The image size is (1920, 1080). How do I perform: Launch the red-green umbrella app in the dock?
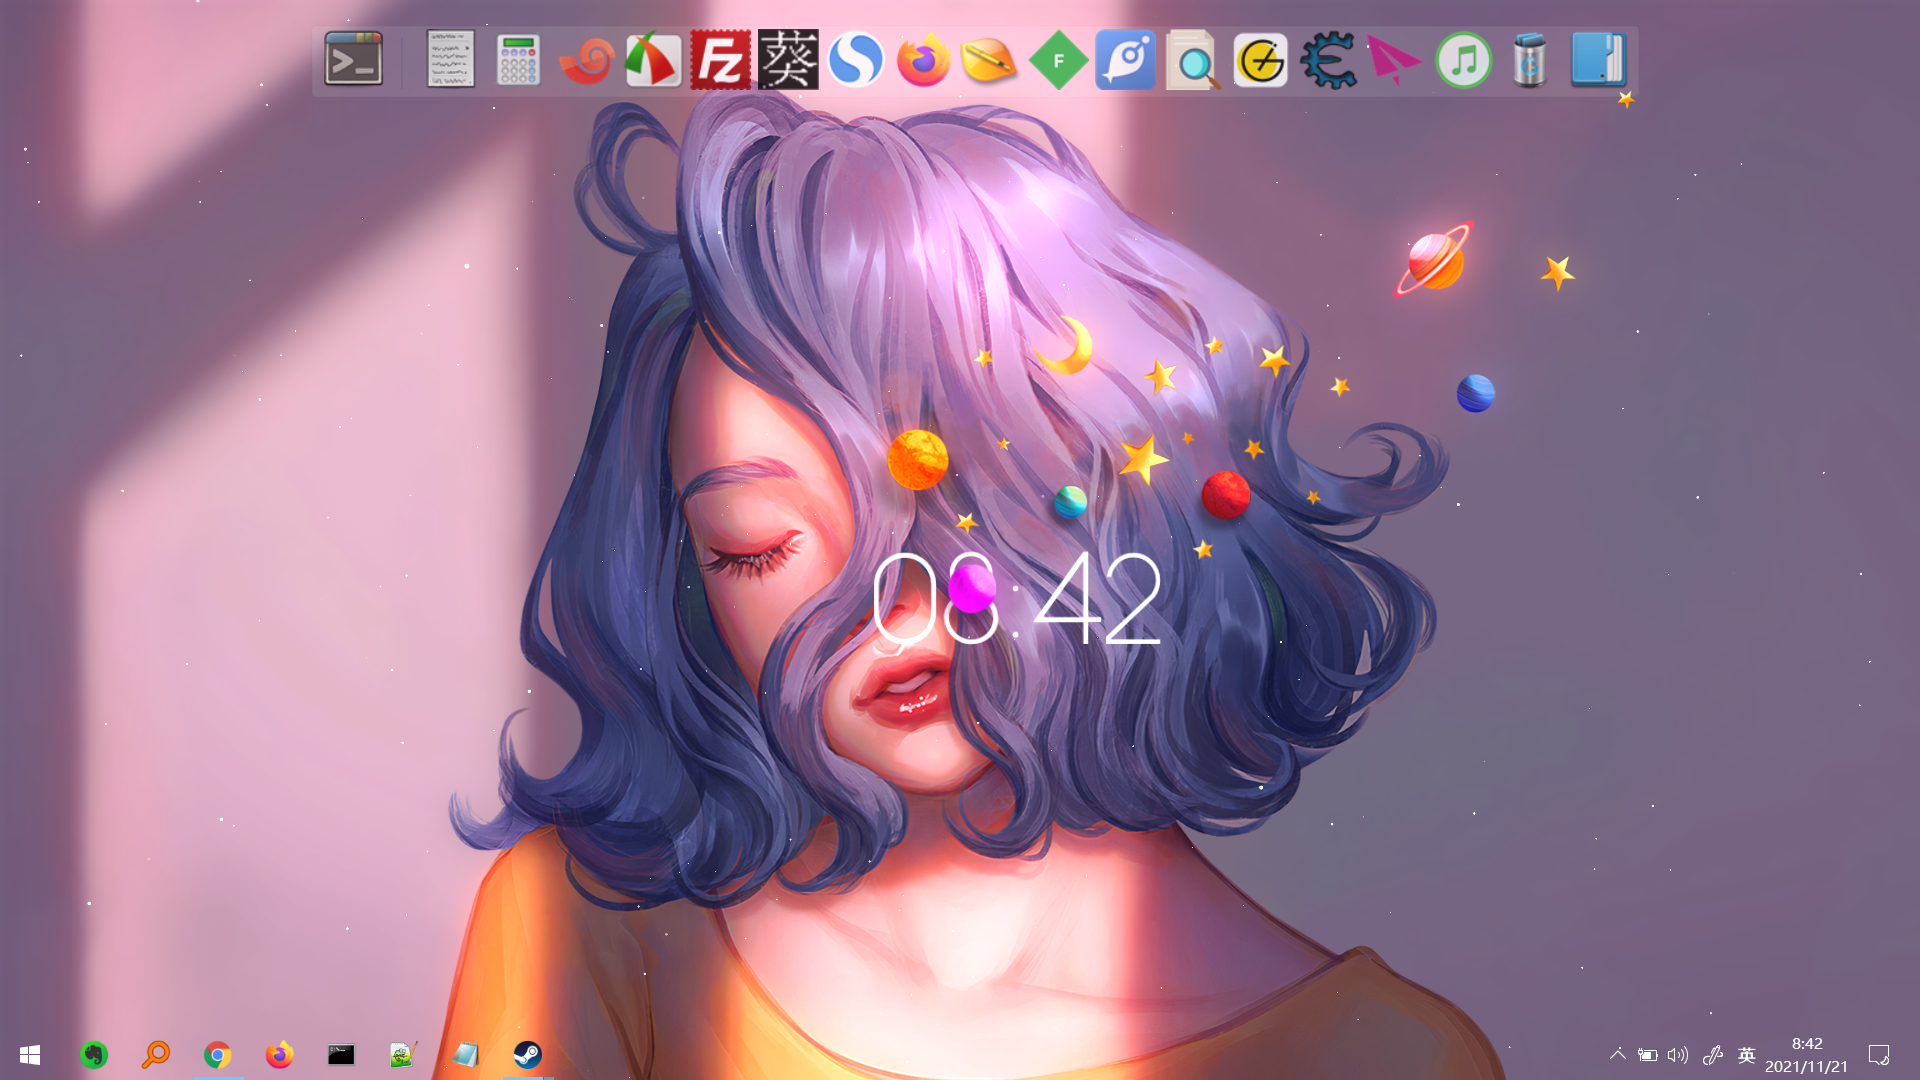tap(653, 60)
